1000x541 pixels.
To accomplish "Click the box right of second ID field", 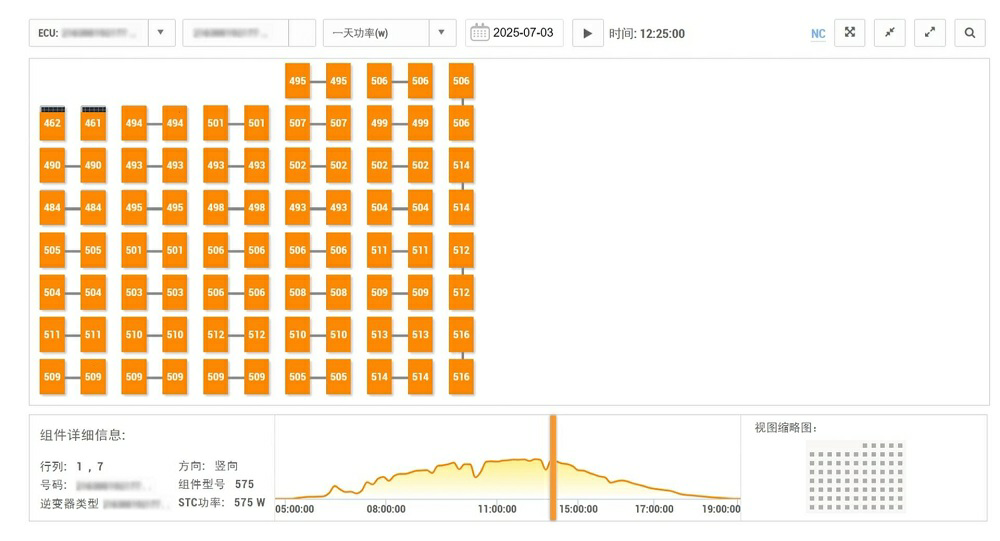I will click(x=301, y=33).
